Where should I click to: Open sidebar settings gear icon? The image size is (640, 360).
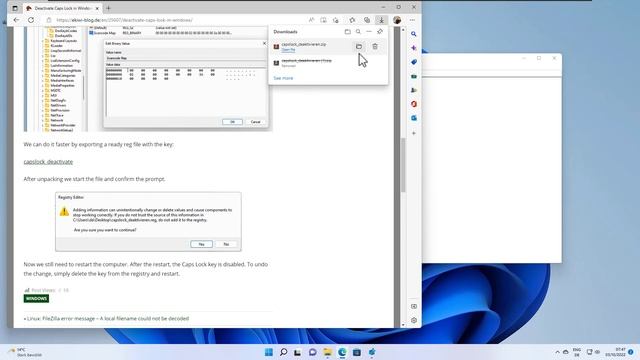(414, 320)
